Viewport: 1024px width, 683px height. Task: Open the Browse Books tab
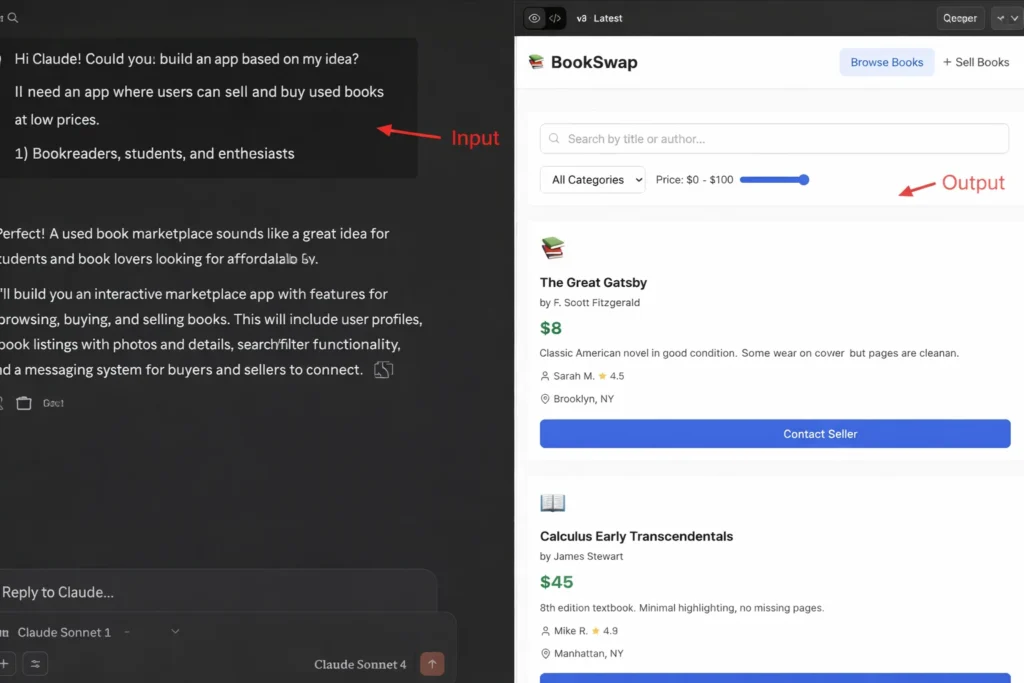886,62
